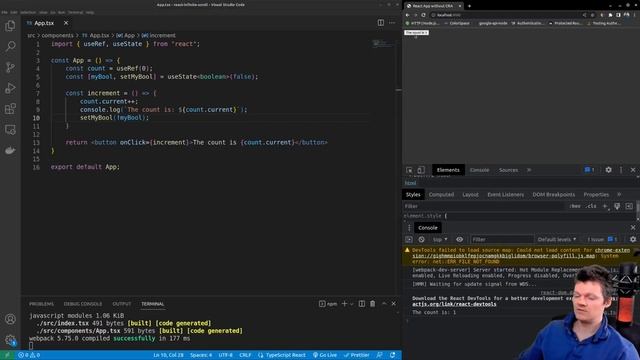Click the increment breadcrumb segment
The image size is (640, 360).
pyautogui.click(x=158, y=36)
